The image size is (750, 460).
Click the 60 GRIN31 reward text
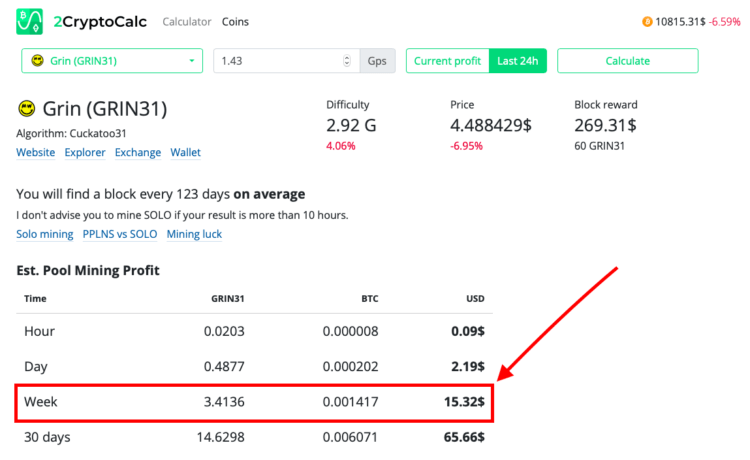click(x=599, y=146)
